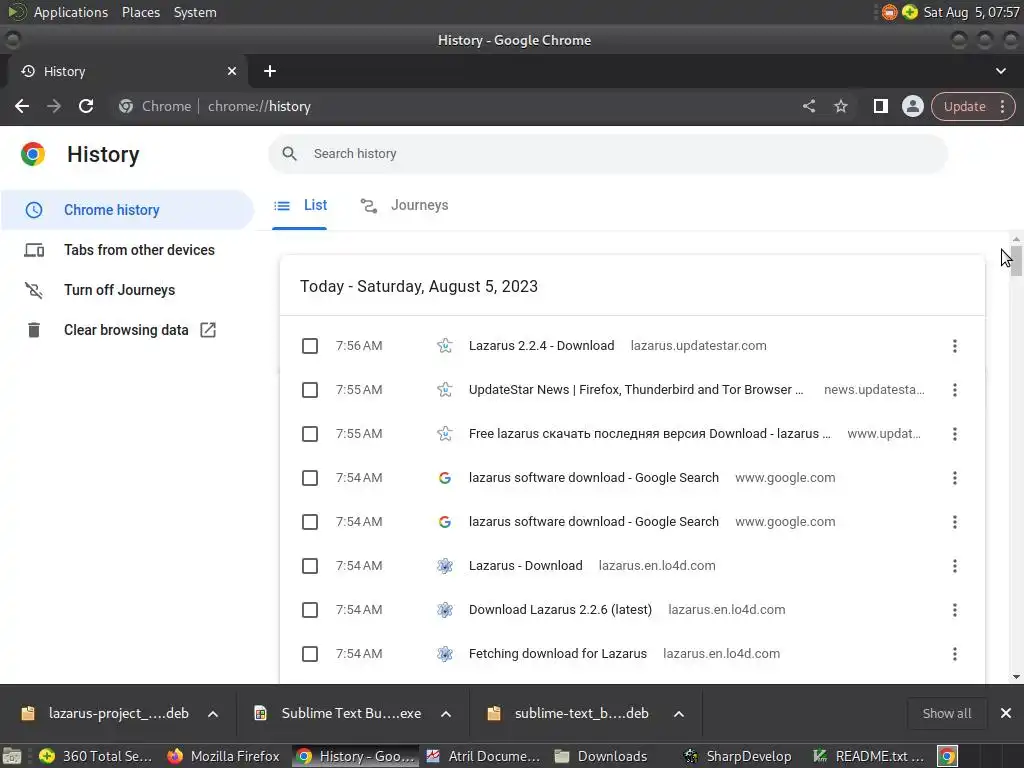Screen dimensions: 1024x768
Task: Click the Search history field
Action: click(x=608, y=153)
